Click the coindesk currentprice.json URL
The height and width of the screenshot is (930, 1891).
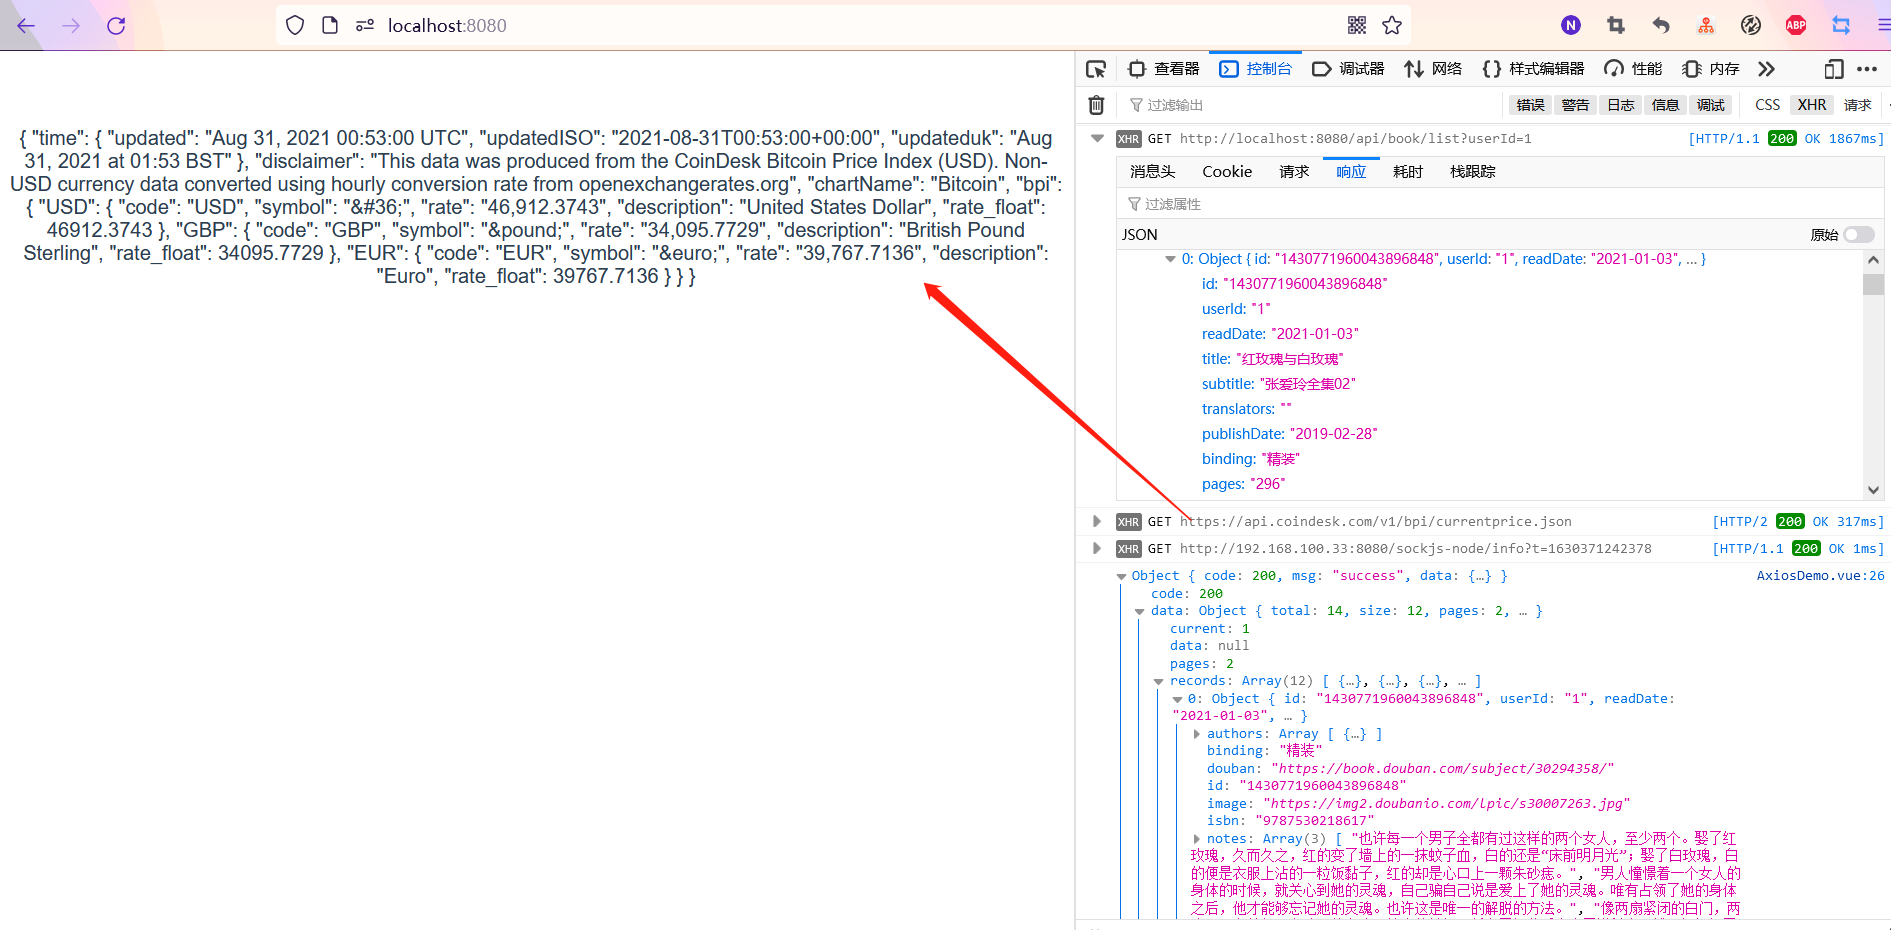1375,522
